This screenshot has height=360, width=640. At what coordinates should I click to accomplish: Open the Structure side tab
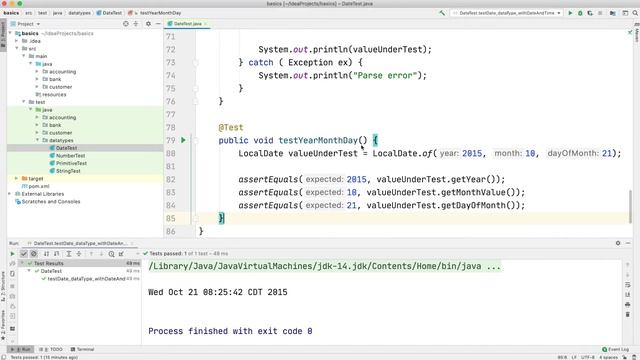3,286
